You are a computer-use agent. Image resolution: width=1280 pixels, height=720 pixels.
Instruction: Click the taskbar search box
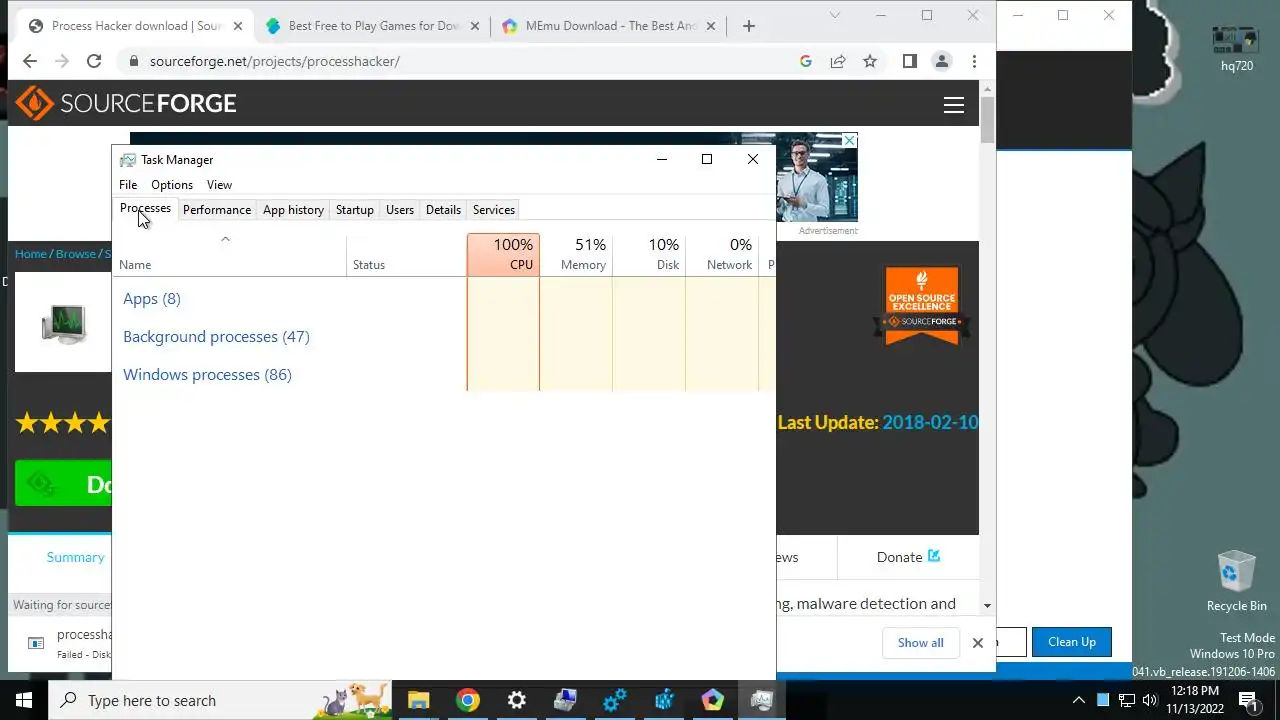[x=220, y=700]
